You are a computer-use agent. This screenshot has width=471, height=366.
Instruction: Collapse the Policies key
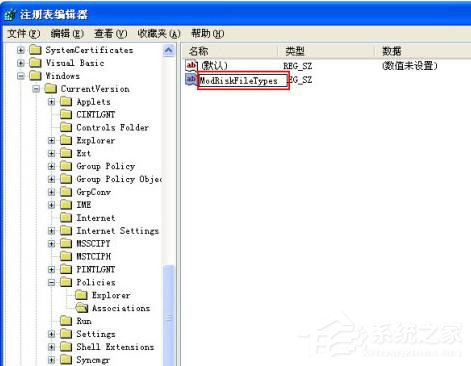[x=51, y=283]
